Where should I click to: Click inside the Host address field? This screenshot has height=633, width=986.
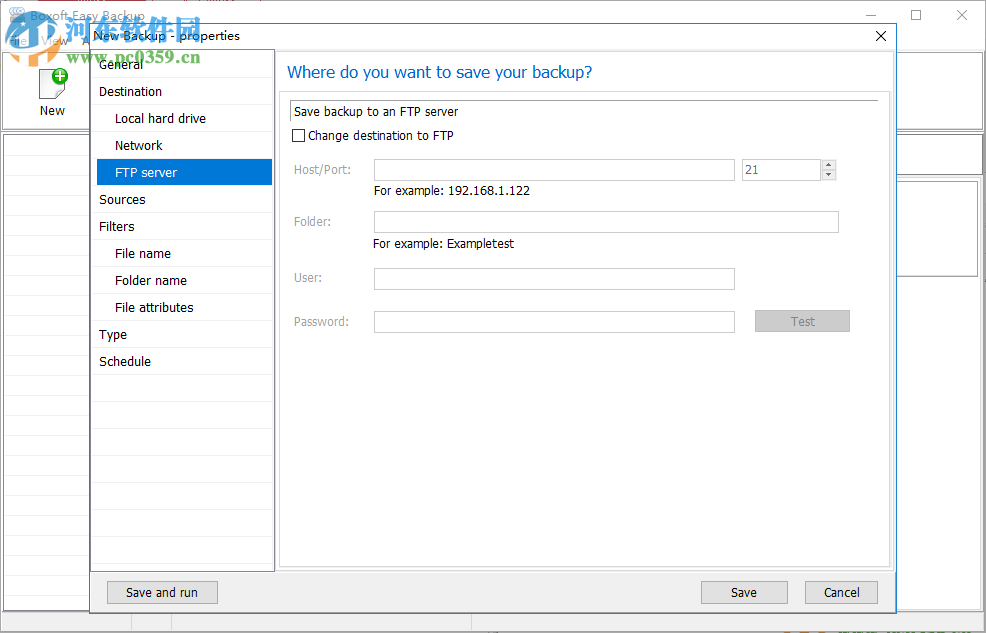[554, 169]
